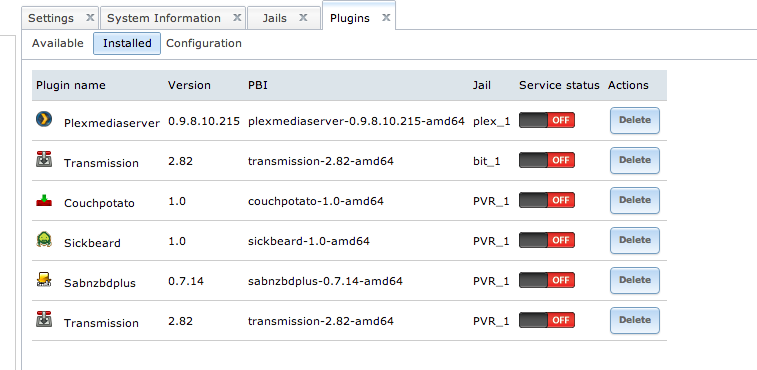The width and height of the screenshot is (757, 370).
Task: Close the Jails tab using its X
Action: (x=303, y=18)
